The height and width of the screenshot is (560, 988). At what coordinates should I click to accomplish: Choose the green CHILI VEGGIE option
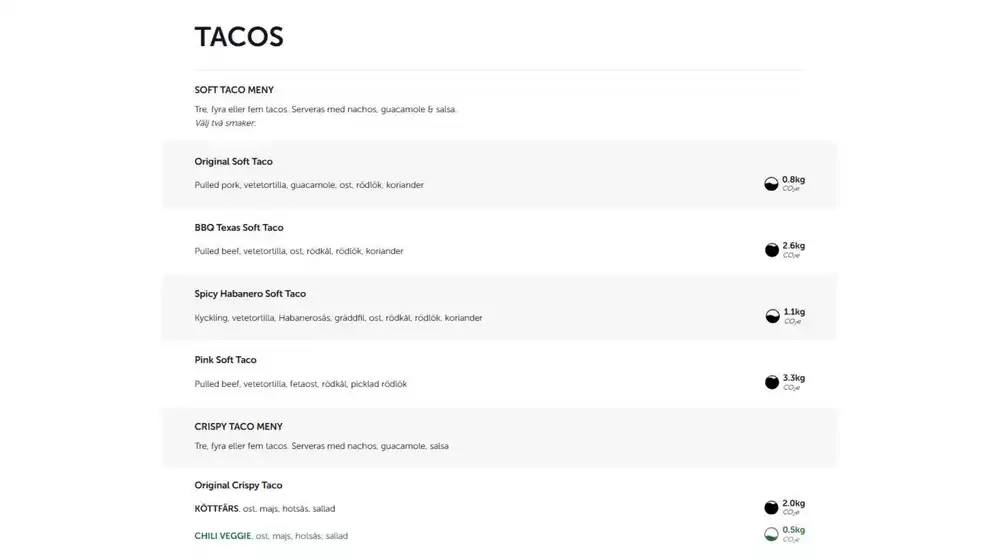pos(222,536)
